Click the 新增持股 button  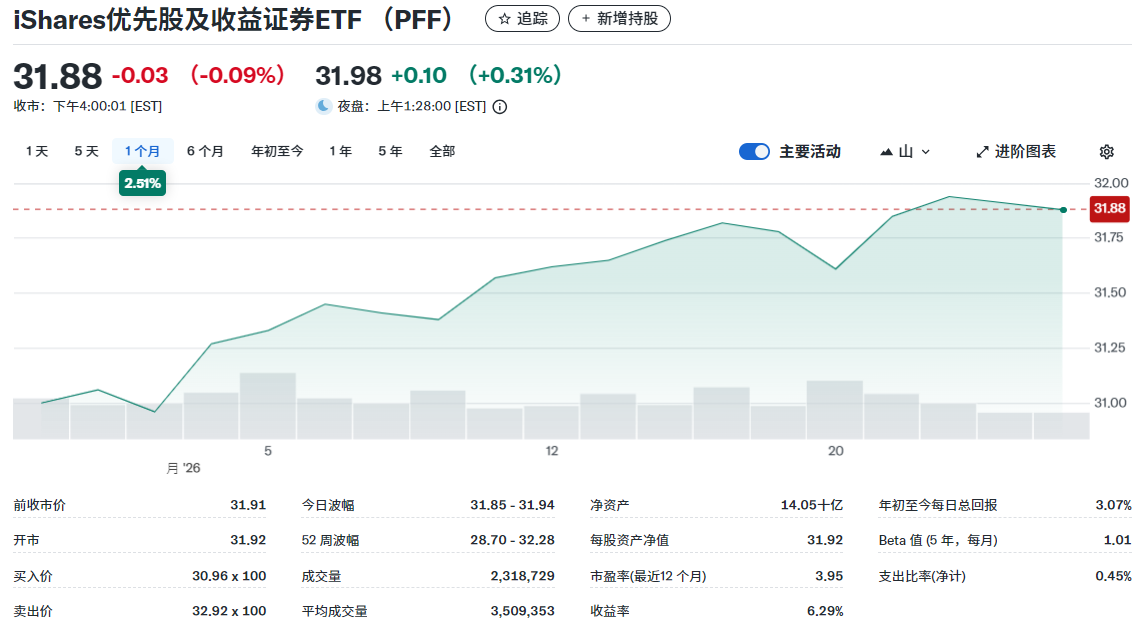point(619,18)
